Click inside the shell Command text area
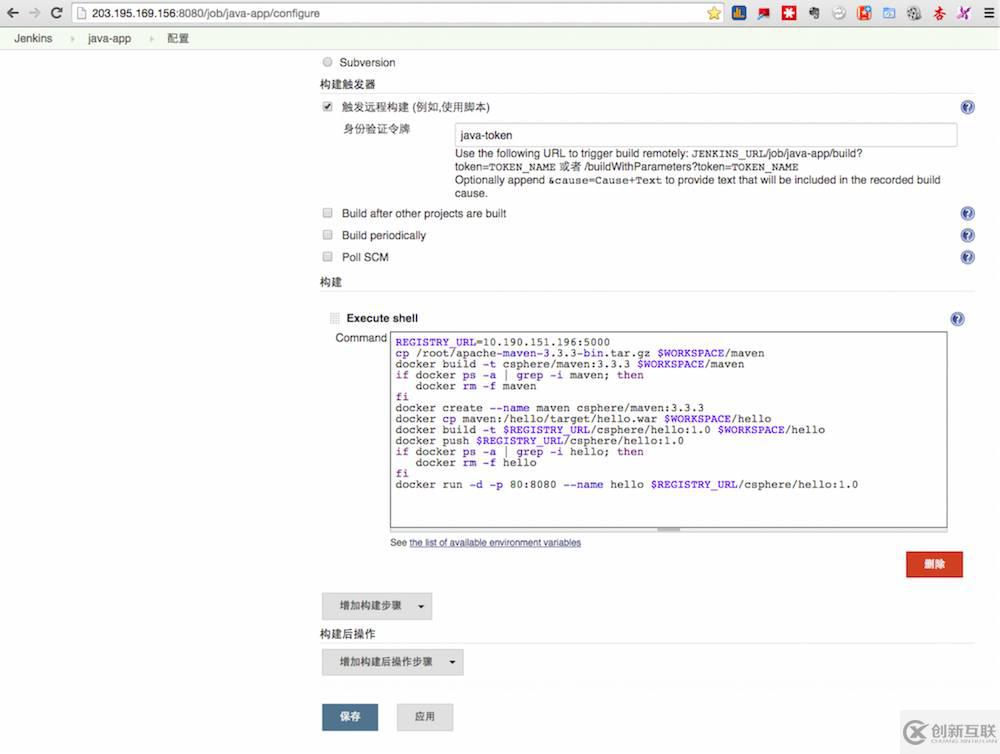 tap(668, 430)
